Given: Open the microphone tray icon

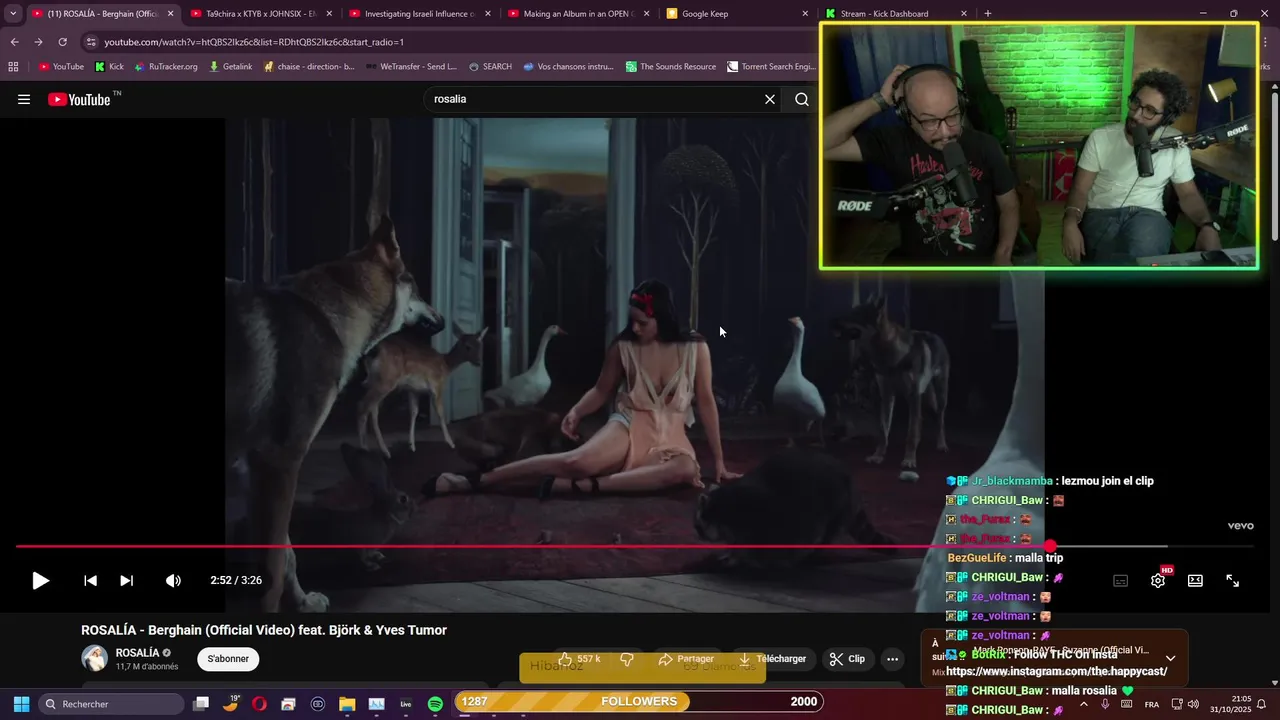Looking at the screenshot, I should 1105,704.
